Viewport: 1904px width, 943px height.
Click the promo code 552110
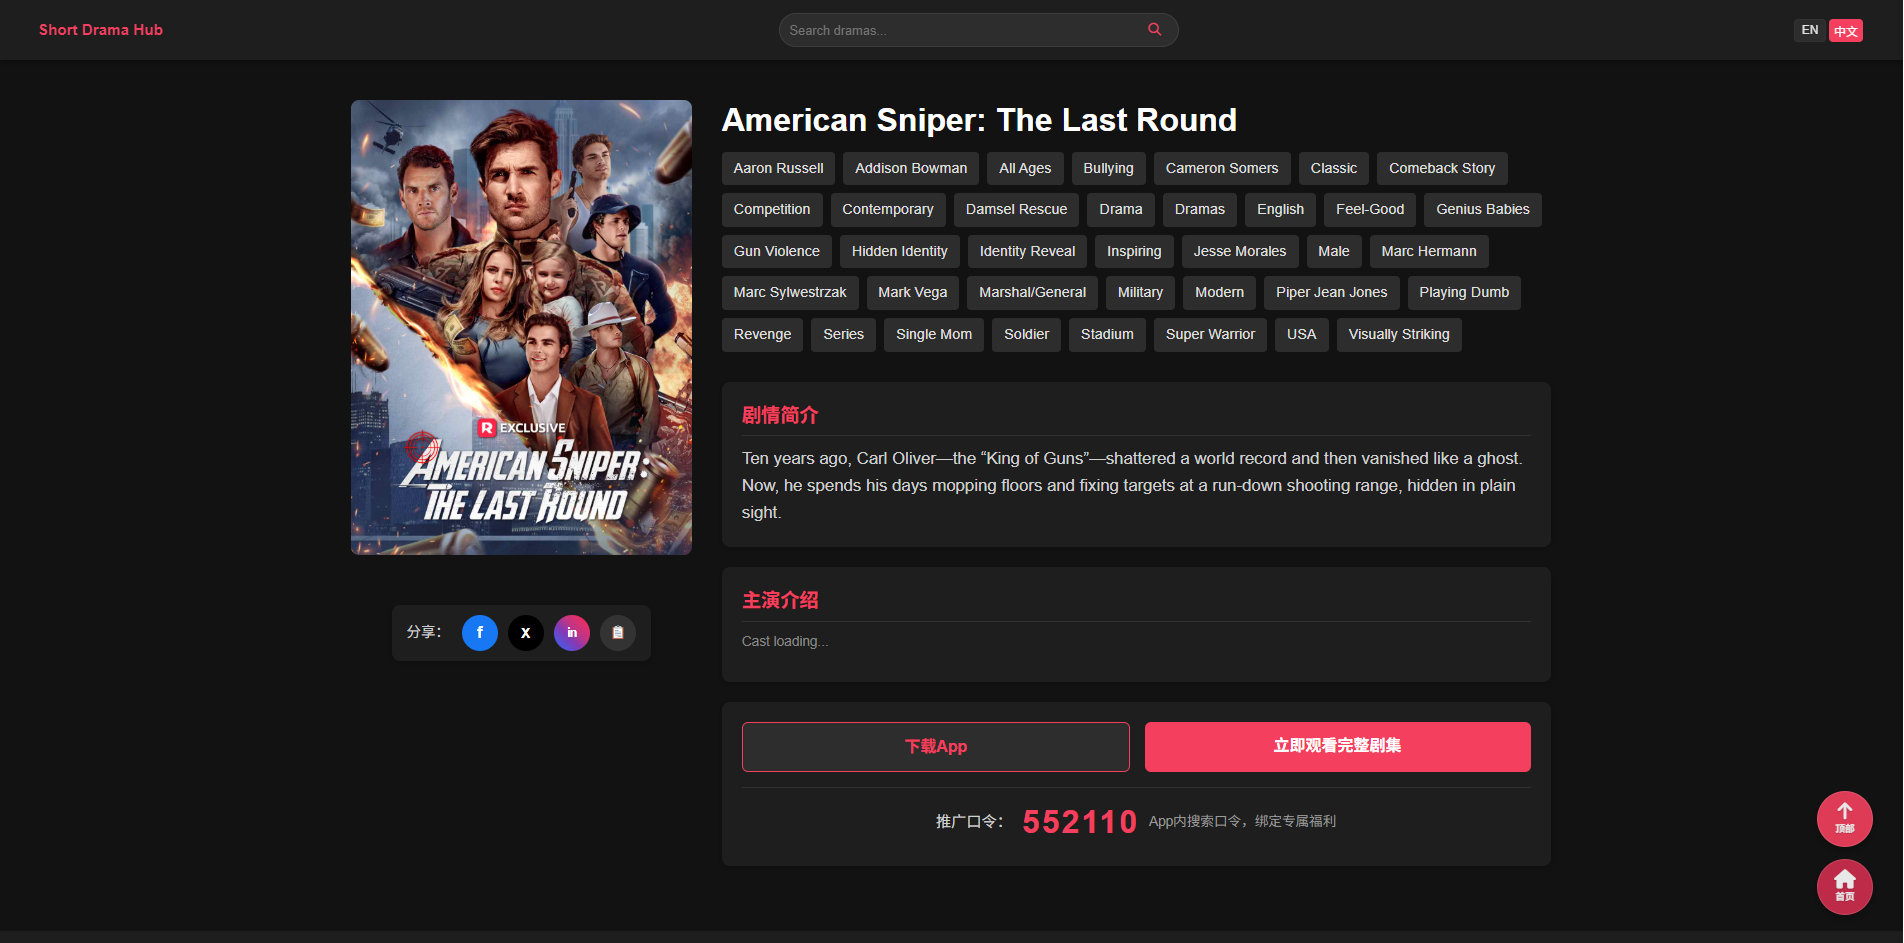tap(1079, 822)
